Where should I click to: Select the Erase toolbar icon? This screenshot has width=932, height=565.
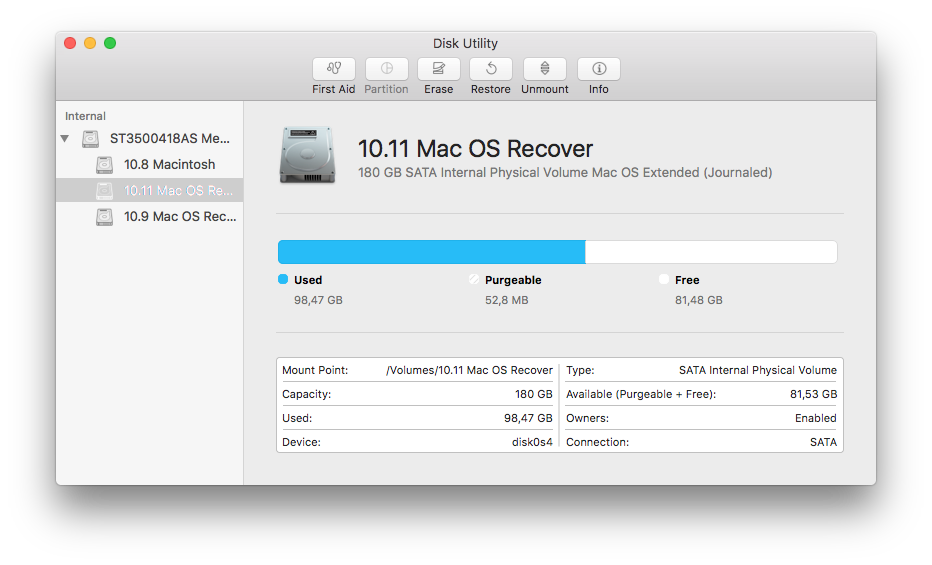pyautogui.click(x=439, y=69)
